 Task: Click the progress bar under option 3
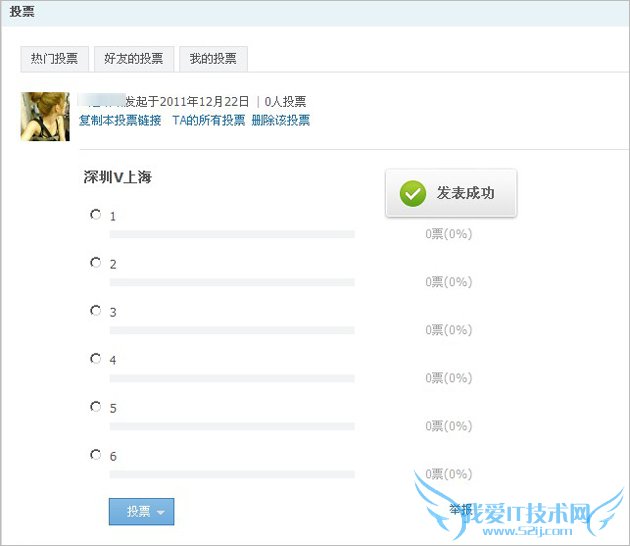232,330
